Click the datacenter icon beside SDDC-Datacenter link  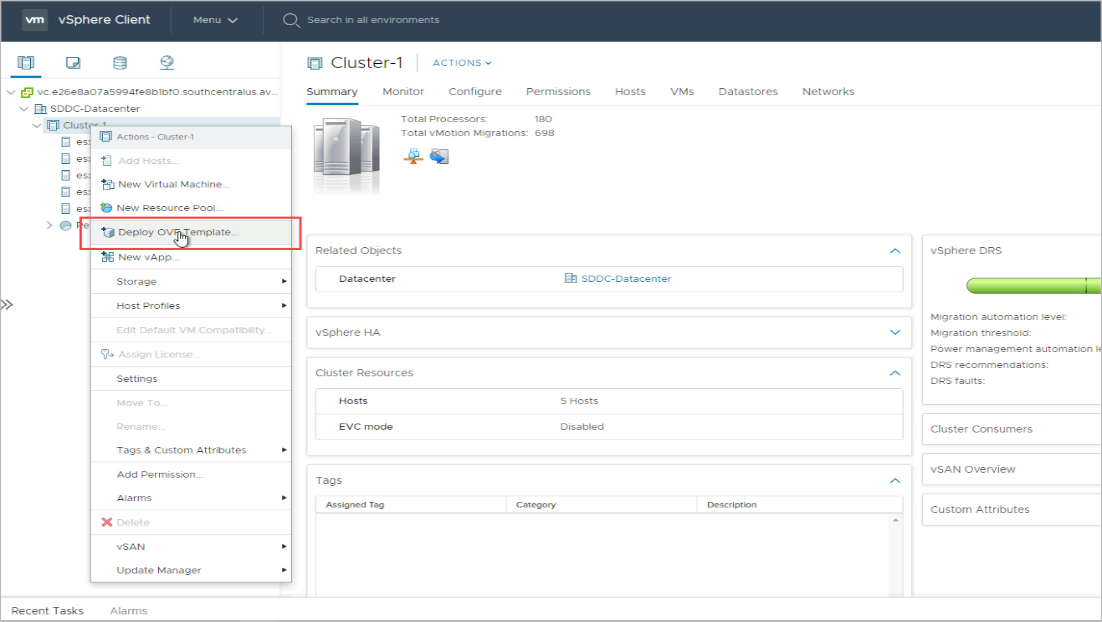pyautogui.click(x=571, y=279)
